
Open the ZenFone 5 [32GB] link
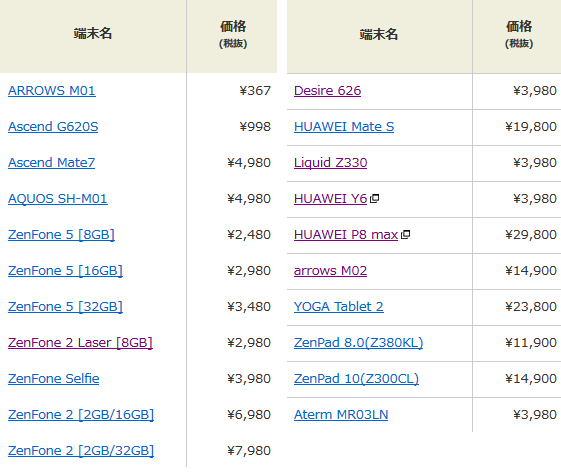click(65, 307)
